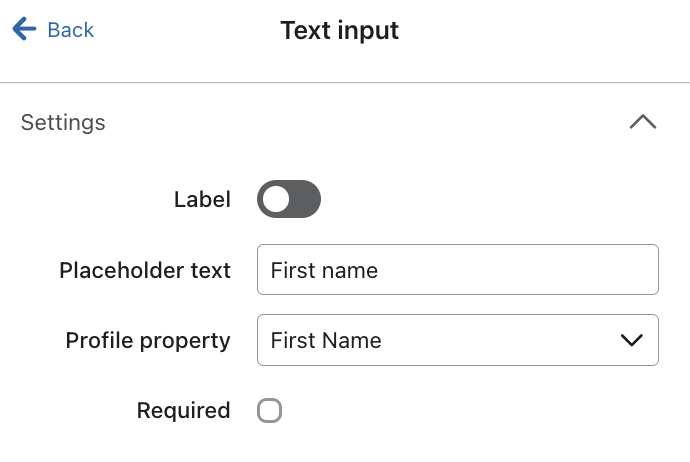Viewport: 690px width, 462px height.
Task: Enable the Label toggle switch
Action: tap(289, 199)
